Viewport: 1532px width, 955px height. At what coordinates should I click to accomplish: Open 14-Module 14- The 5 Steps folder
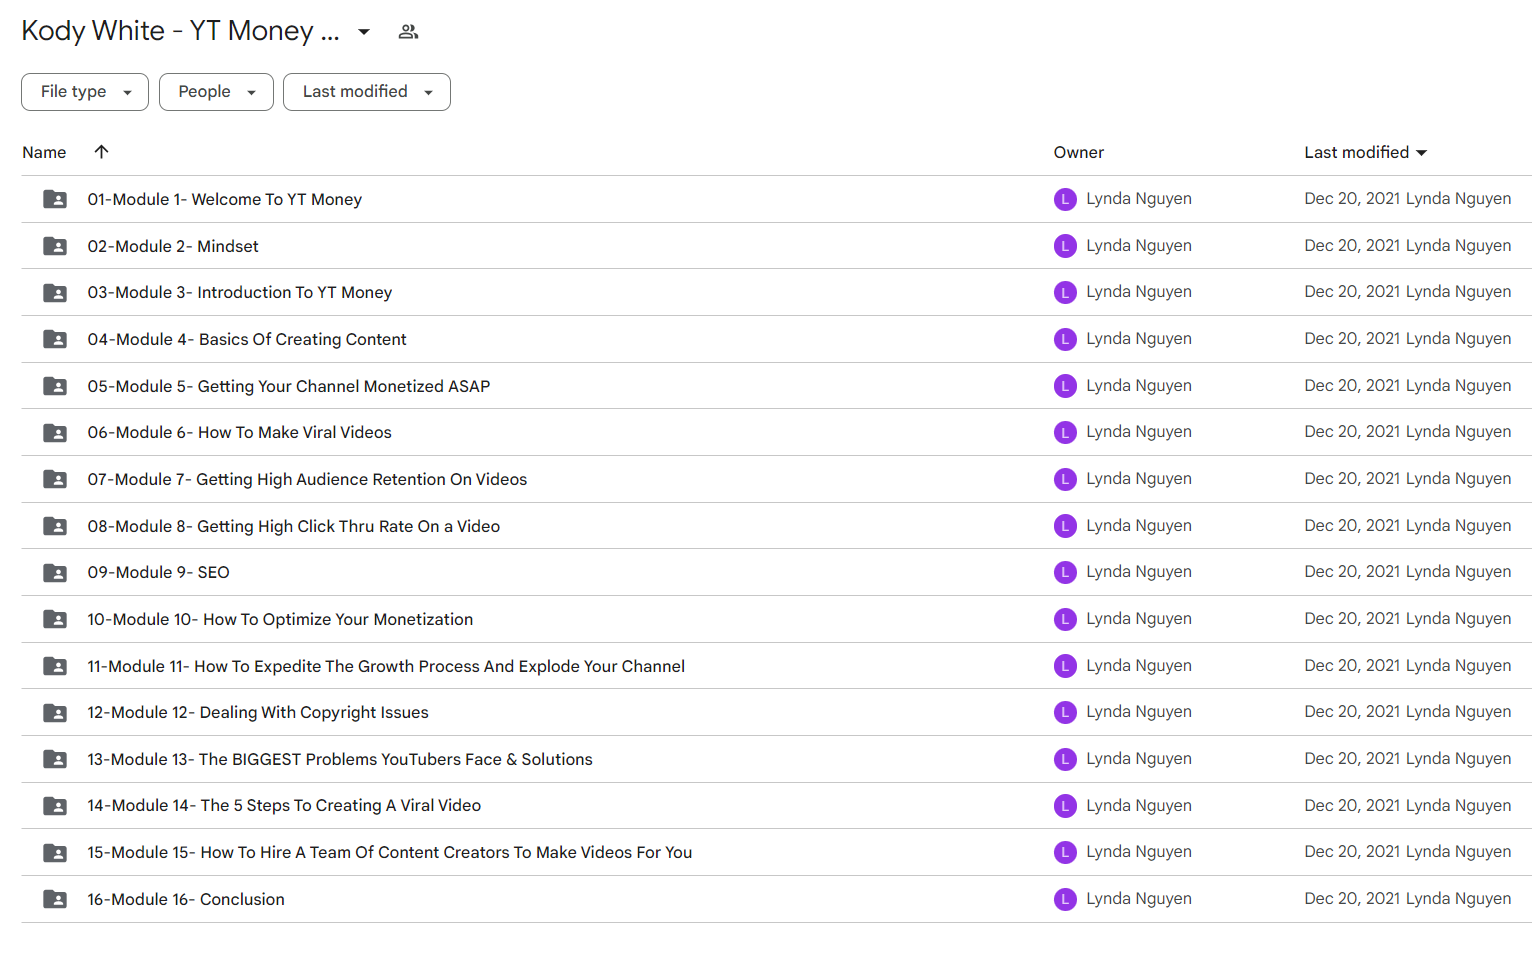(x=284, y=805)
